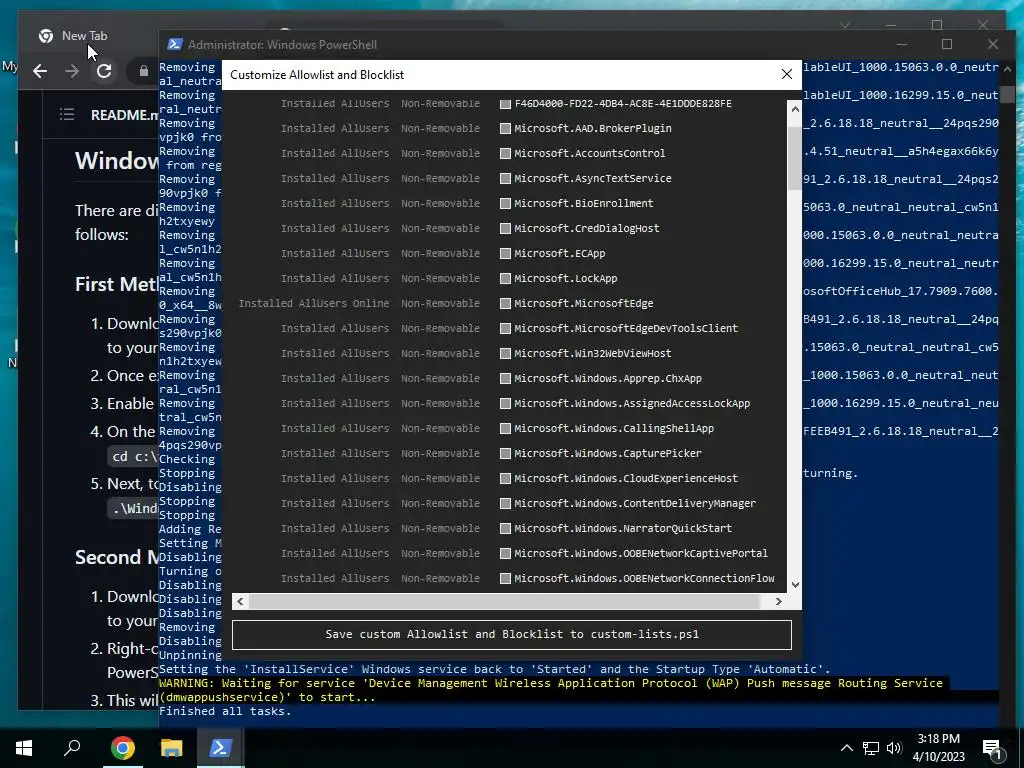The image size is (1024, 768).
Task: Click the horizontal scrollbar right arrow
Action: coord(778,601)
